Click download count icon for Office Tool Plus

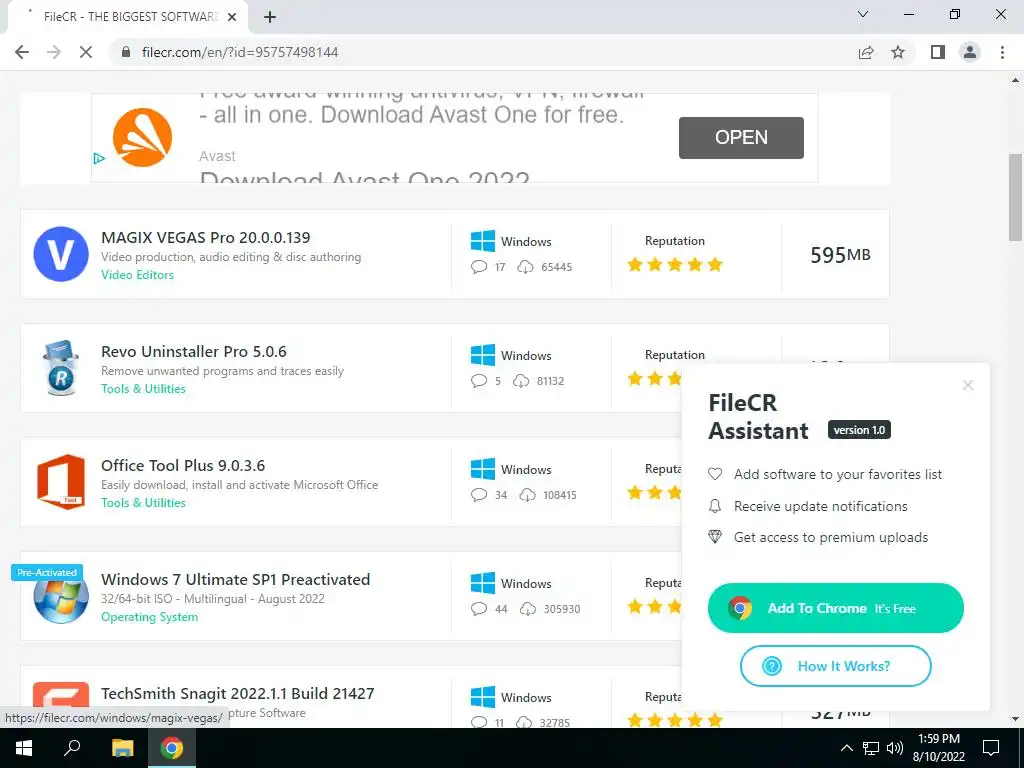[527, 494]
